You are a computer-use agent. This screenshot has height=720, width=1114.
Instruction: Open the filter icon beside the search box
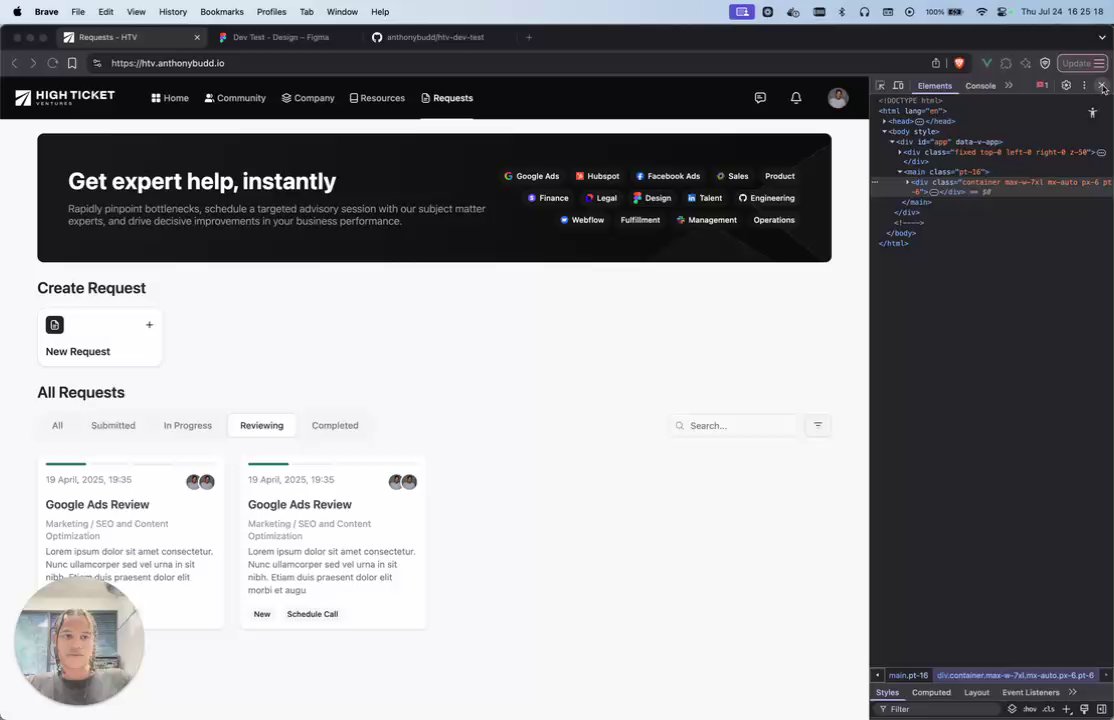(x=818, y=425)
